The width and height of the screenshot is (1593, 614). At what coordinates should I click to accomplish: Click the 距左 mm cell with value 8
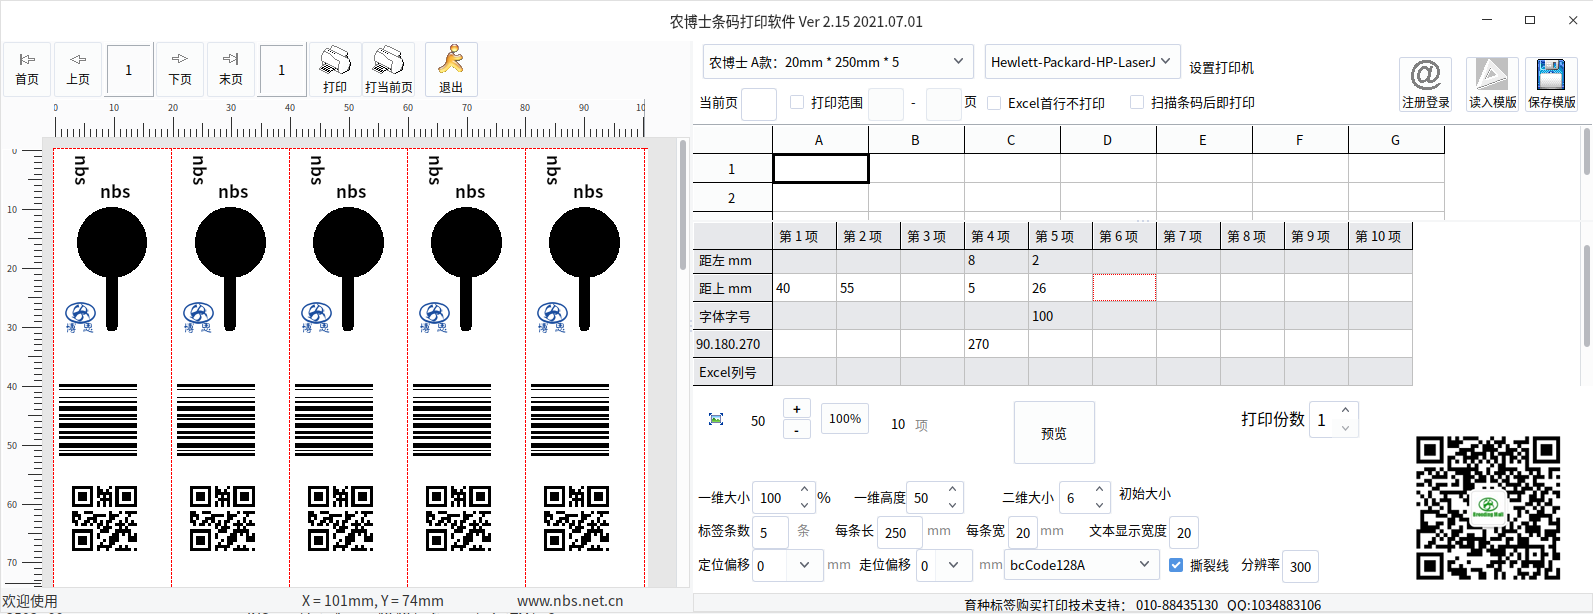point(996,260)
